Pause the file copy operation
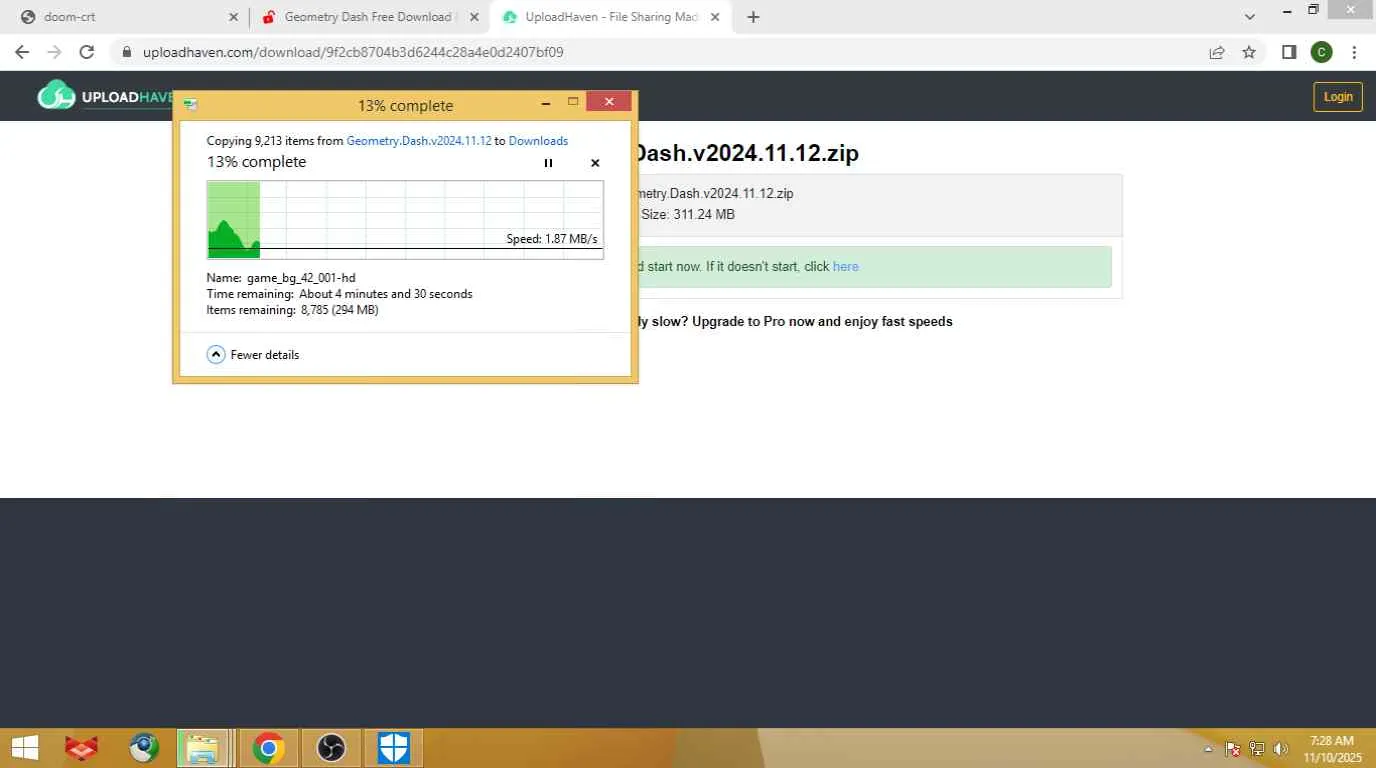The width and height of the screenshot is (1376, 768). (548, 163)
